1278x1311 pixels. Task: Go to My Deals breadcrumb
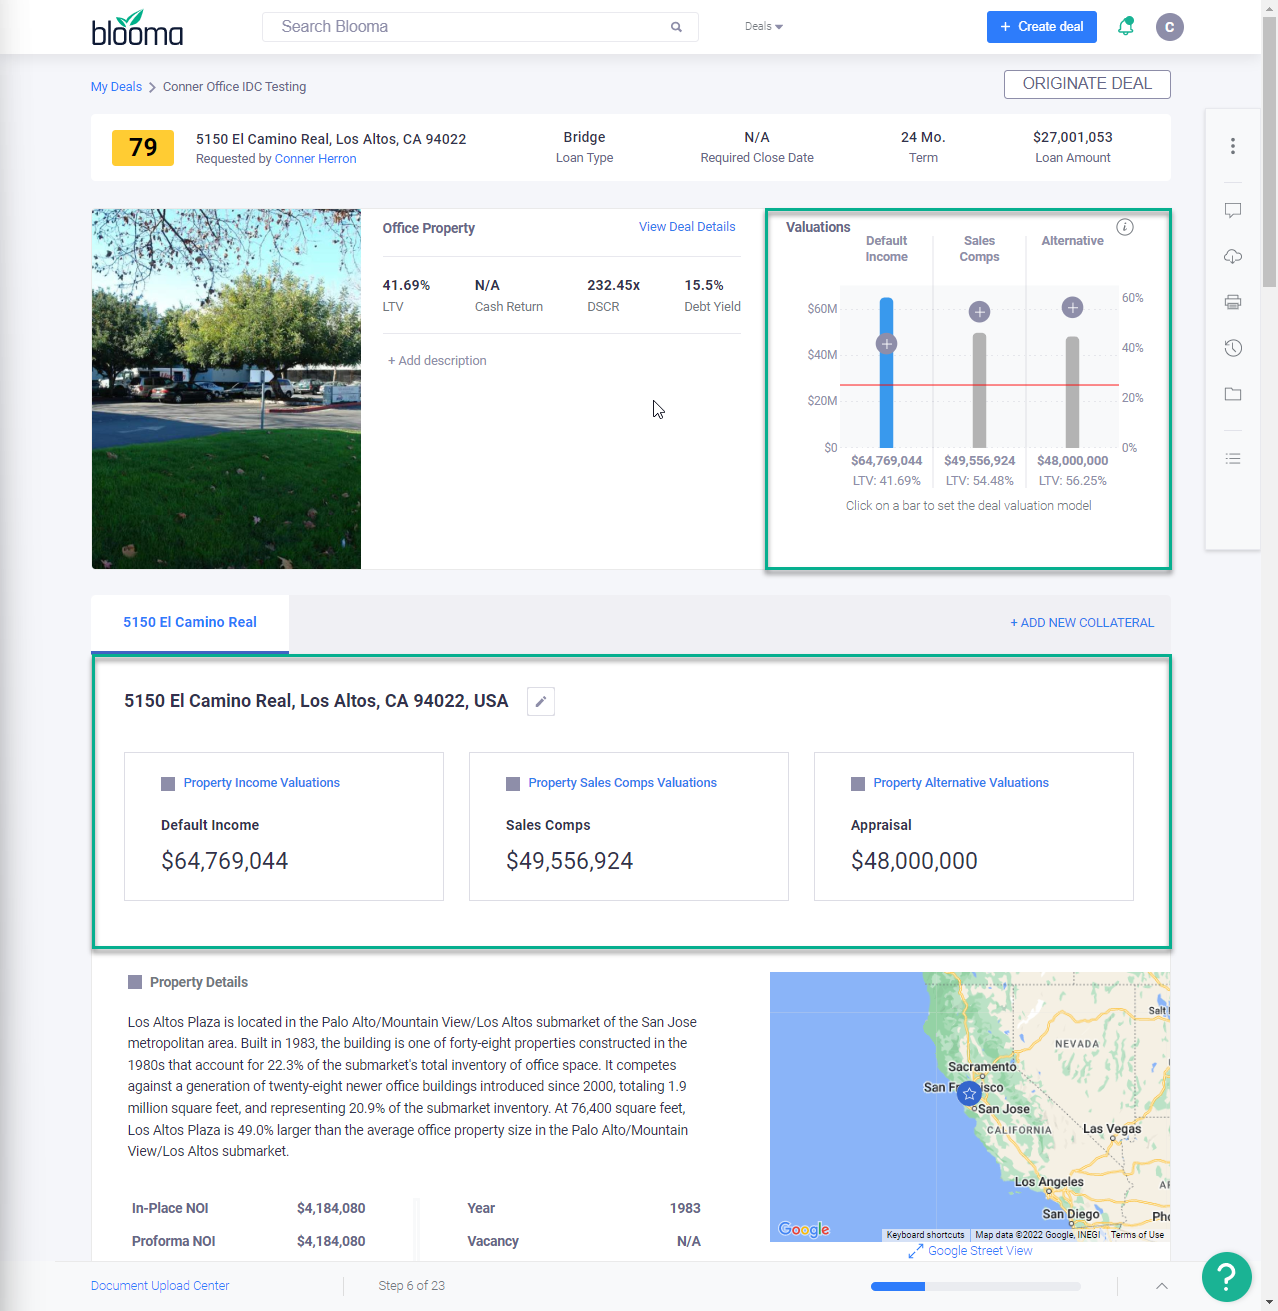tap(116, 87)
